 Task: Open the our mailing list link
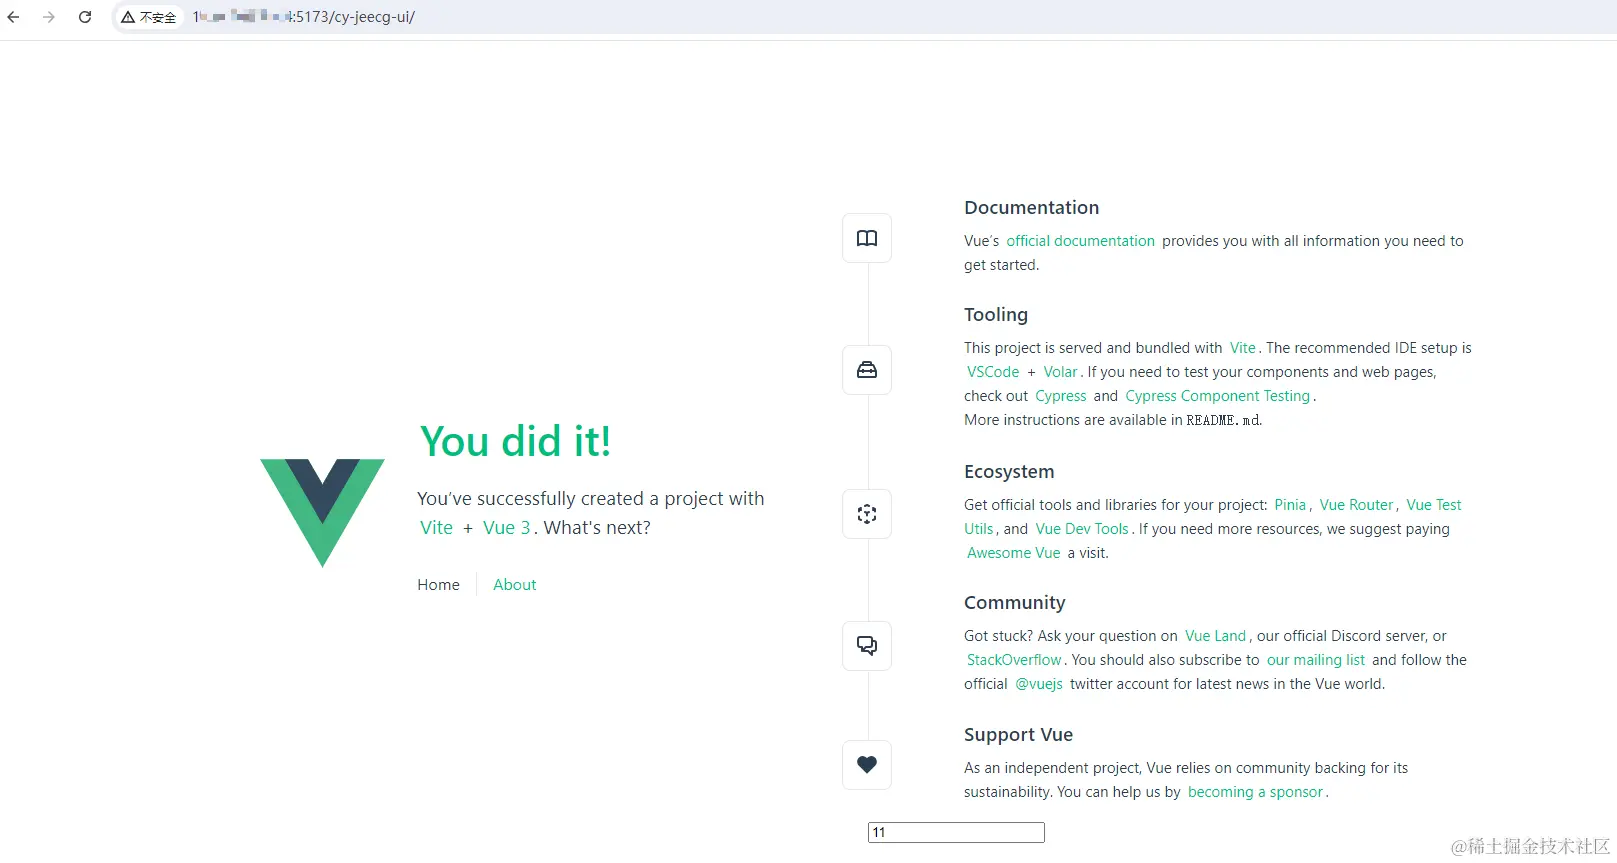tap(1316, 660)
